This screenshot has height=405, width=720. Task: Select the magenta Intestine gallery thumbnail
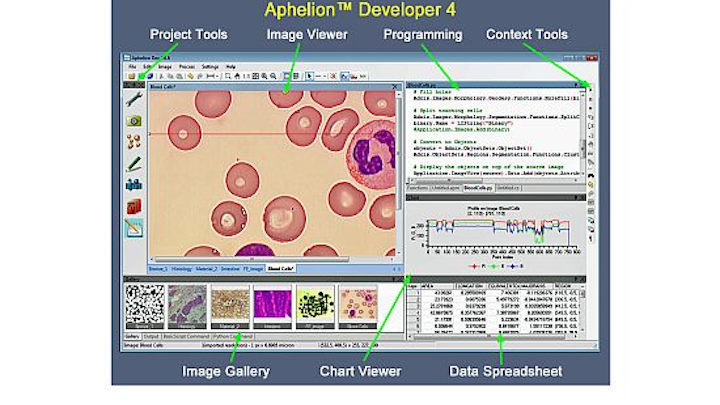point(272,306)
